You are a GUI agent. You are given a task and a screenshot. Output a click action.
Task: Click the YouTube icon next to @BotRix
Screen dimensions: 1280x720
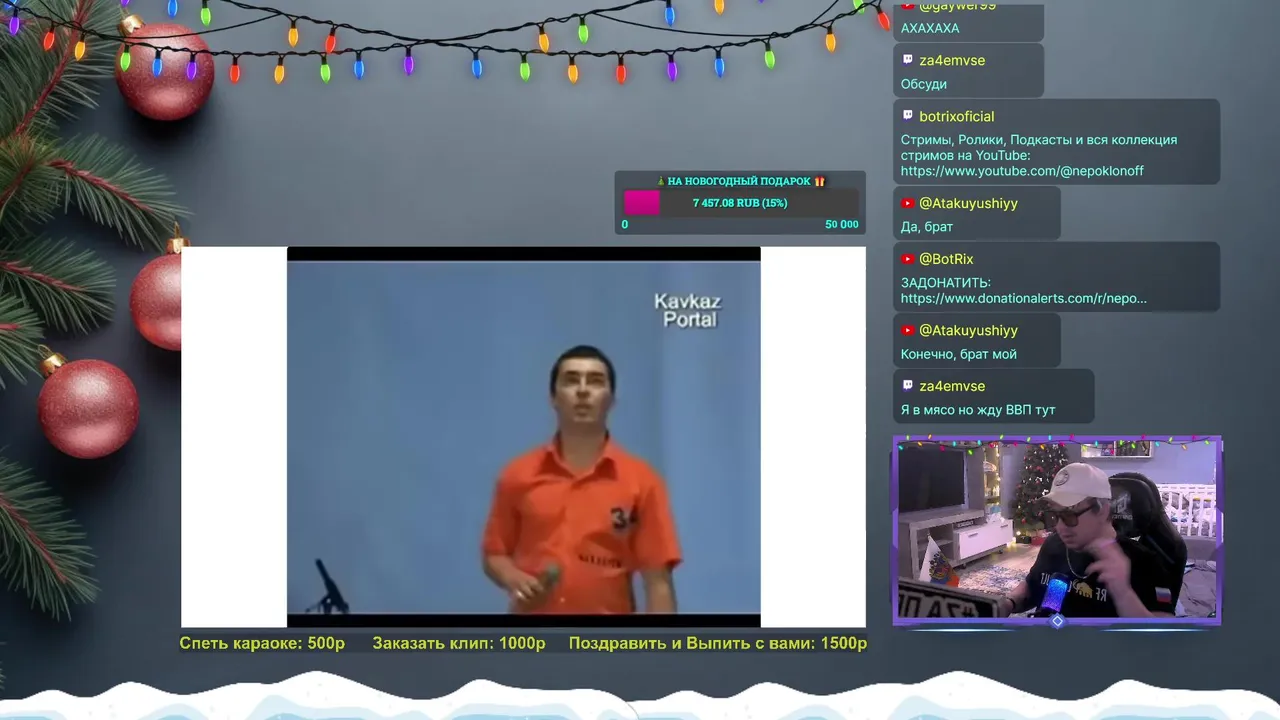(x=907, y=259)
